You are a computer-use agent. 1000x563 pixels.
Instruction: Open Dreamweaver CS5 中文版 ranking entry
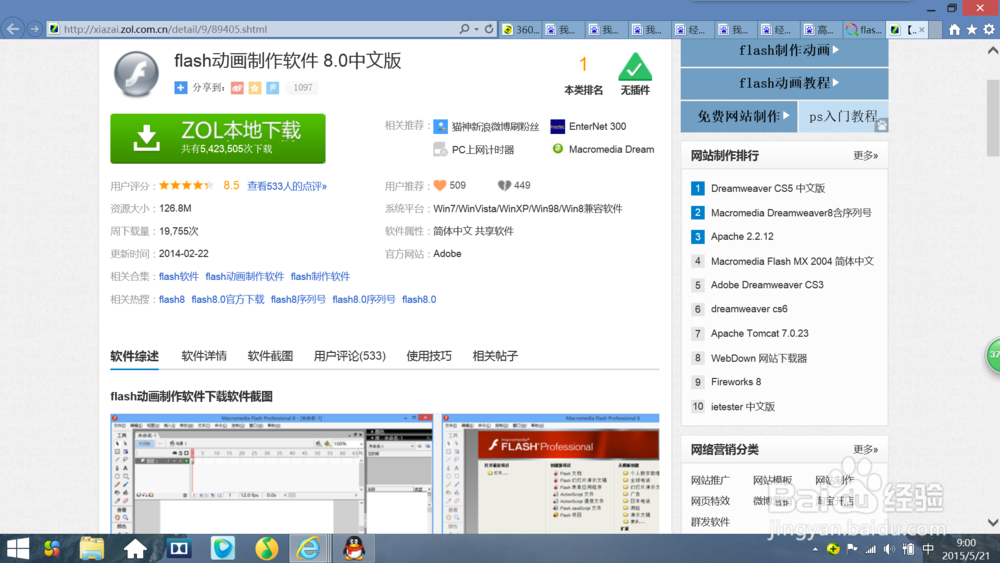[768, 188]
